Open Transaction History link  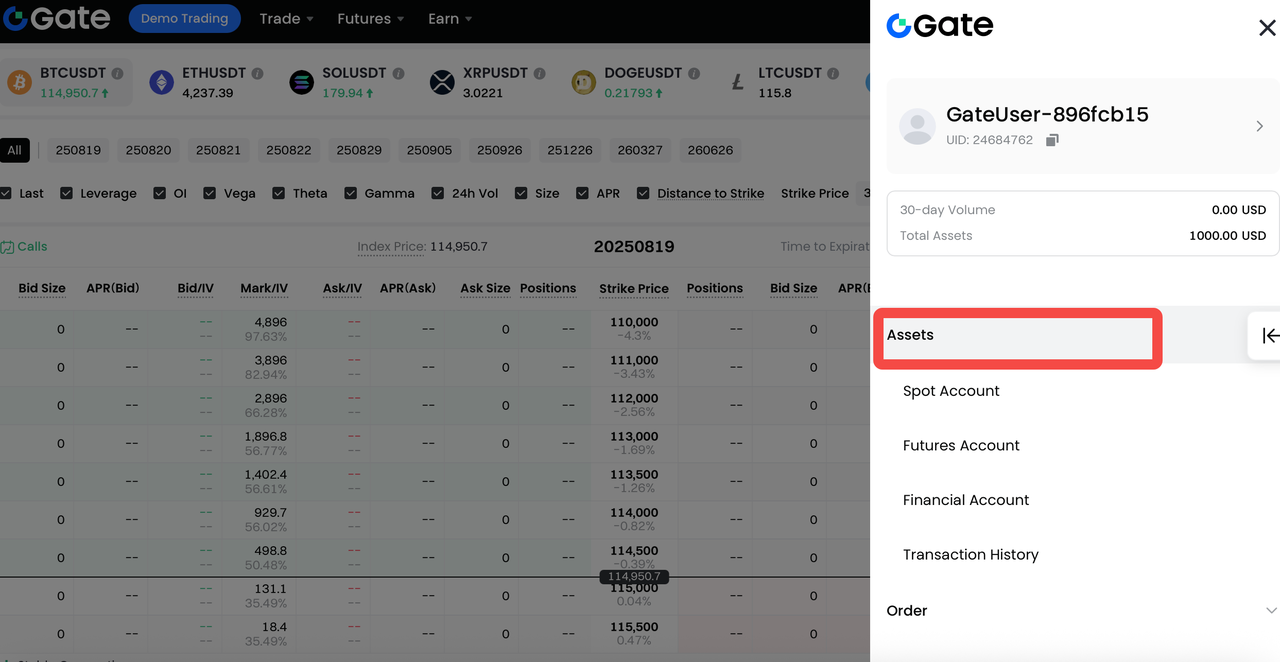click(x=970, y=555)
